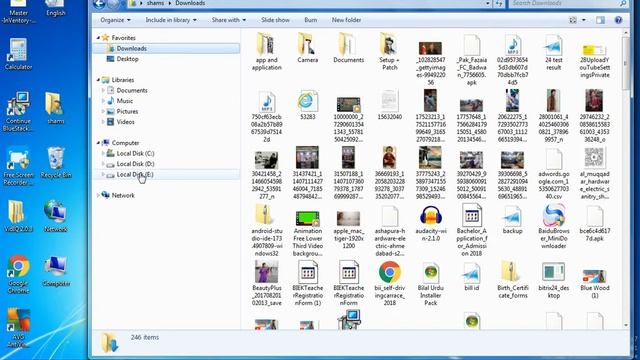Open the Organize dropdown menu
The height and width of the screenshot is (360, 640).
pos(116,20)
